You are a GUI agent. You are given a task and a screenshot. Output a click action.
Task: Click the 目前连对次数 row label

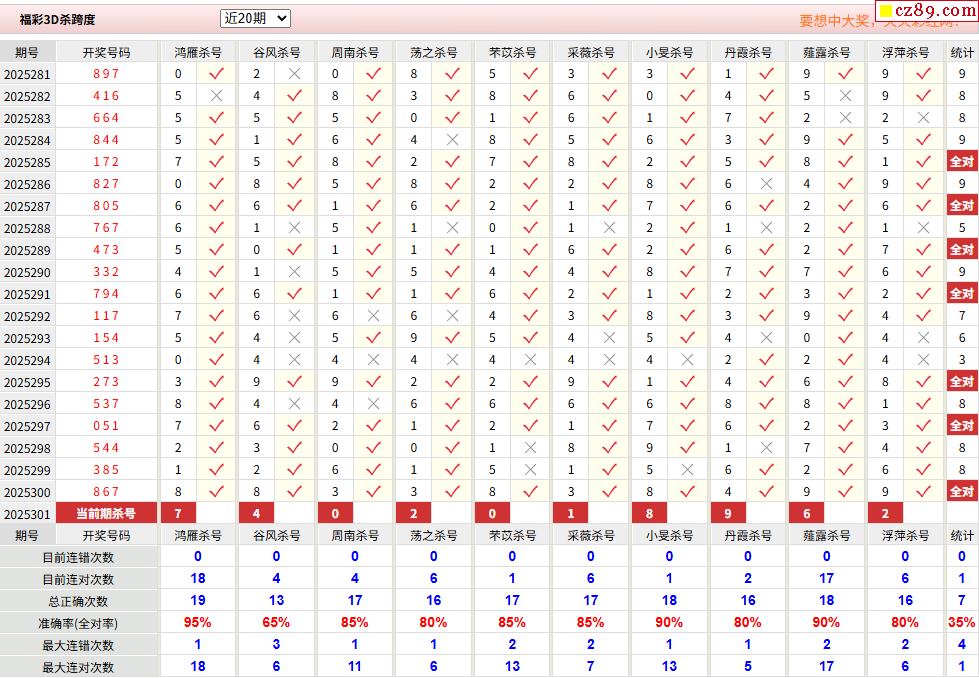(x=79, y=579)
